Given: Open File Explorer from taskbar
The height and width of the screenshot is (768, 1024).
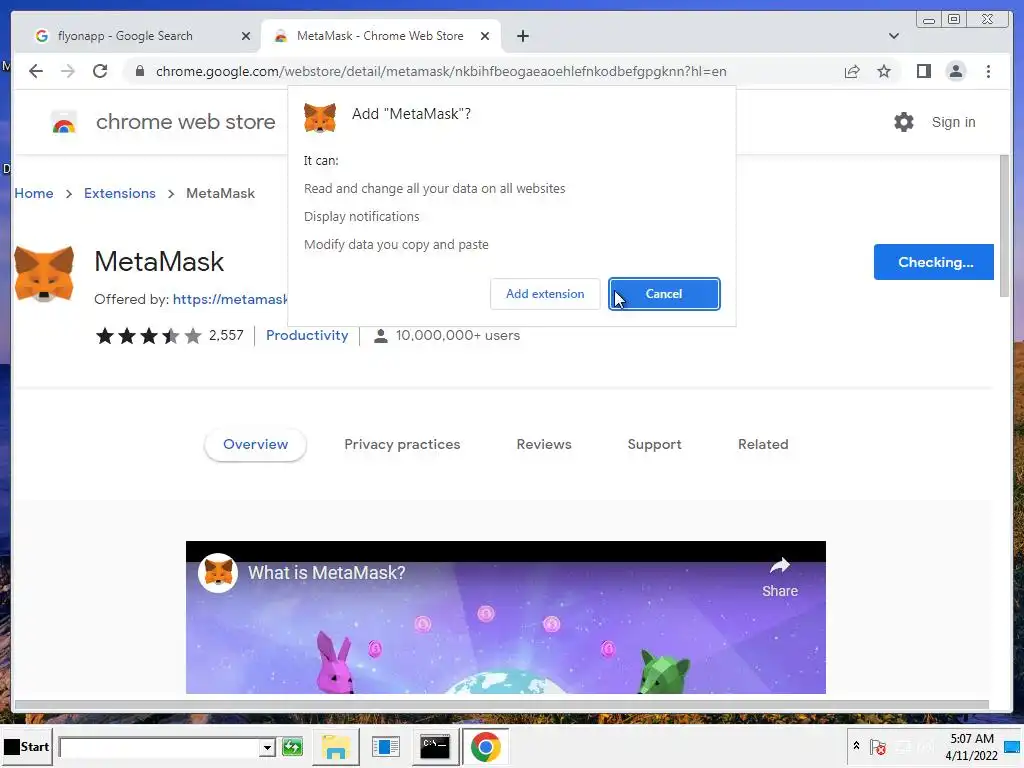Looking at the screenshot, I should click(x=336, y=747).
